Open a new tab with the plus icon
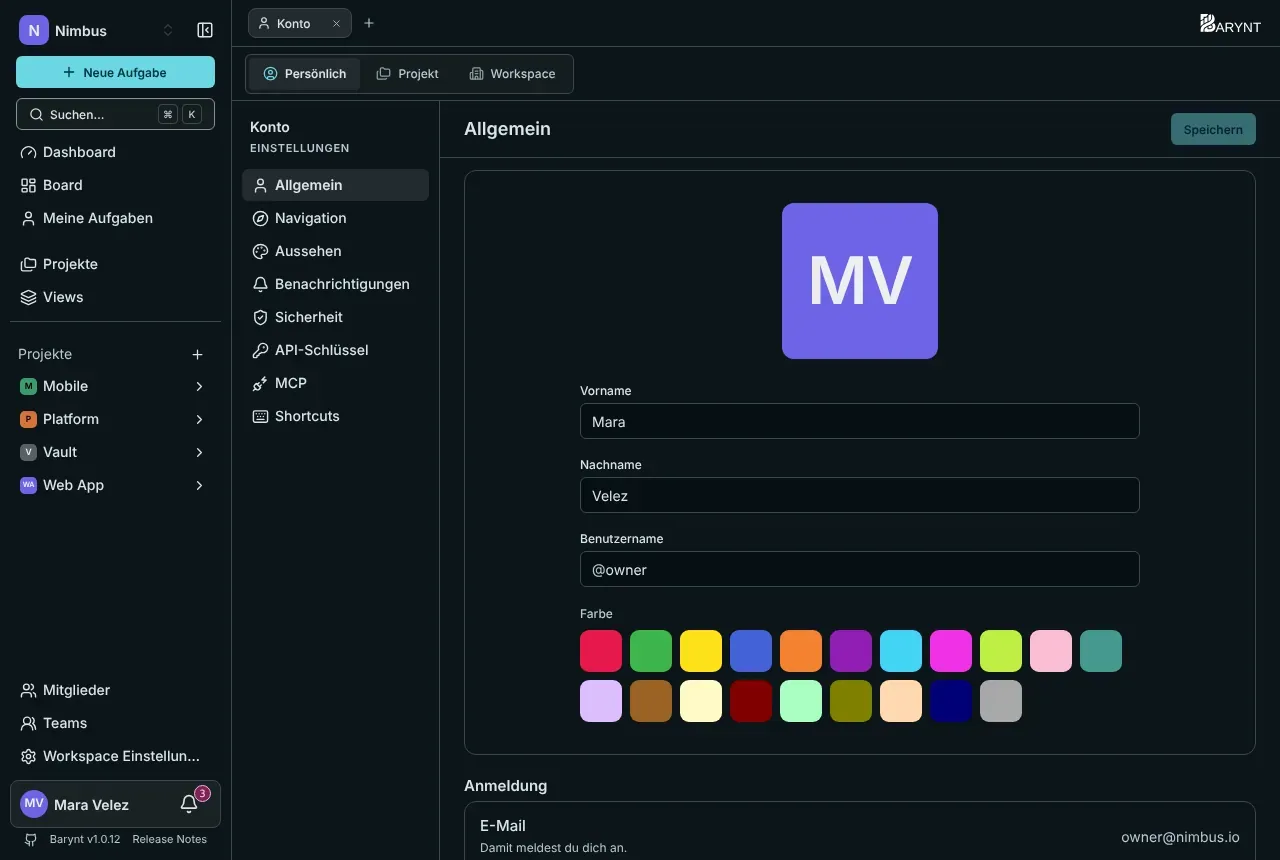The image size is (1280, 860). [x=369, y=23]
